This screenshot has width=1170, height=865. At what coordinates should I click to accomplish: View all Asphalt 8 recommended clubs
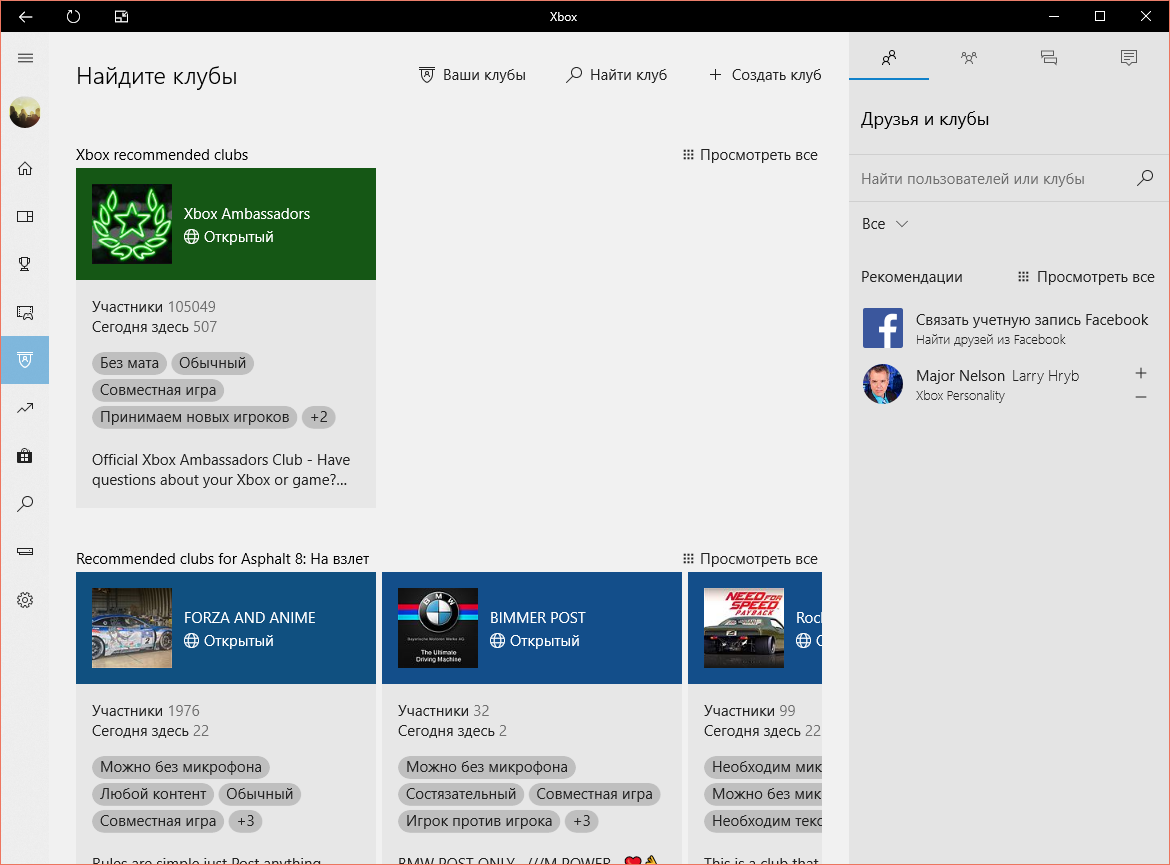(x=750, y=558)
